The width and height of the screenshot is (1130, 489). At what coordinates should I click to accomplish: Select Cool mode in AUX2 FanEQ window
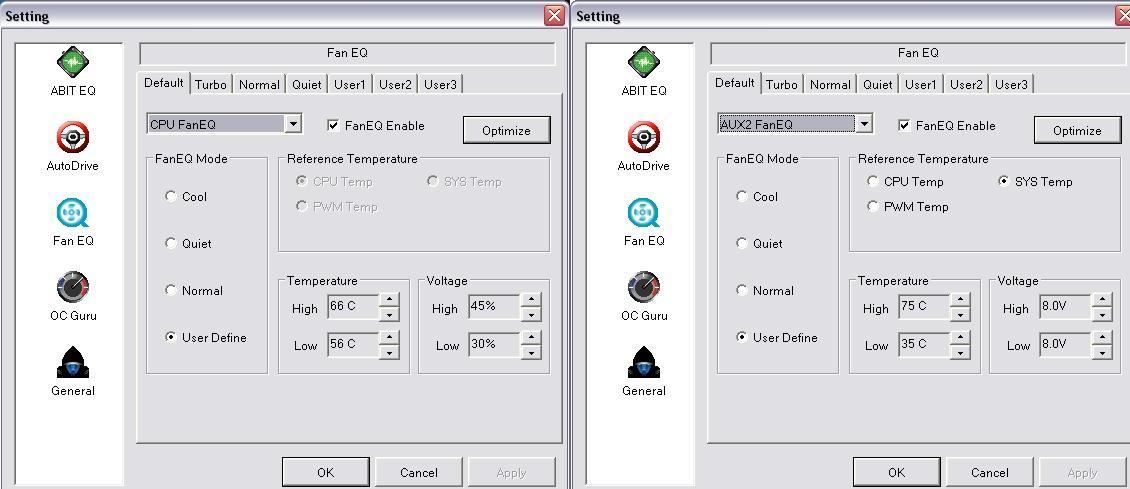coord(742,196)
